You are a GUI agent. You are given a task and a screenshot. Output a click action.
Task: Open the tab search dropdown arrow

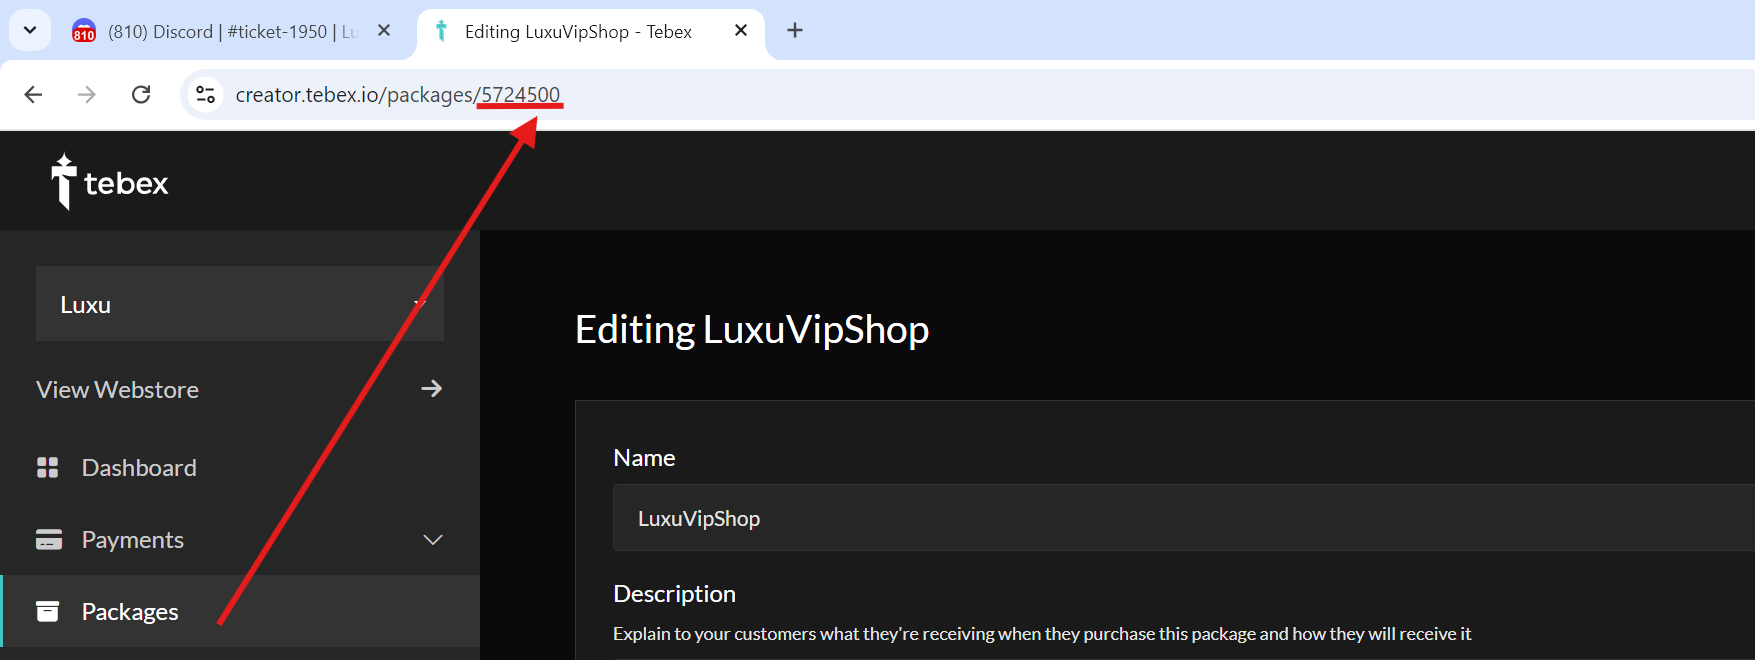click(30, 30)
